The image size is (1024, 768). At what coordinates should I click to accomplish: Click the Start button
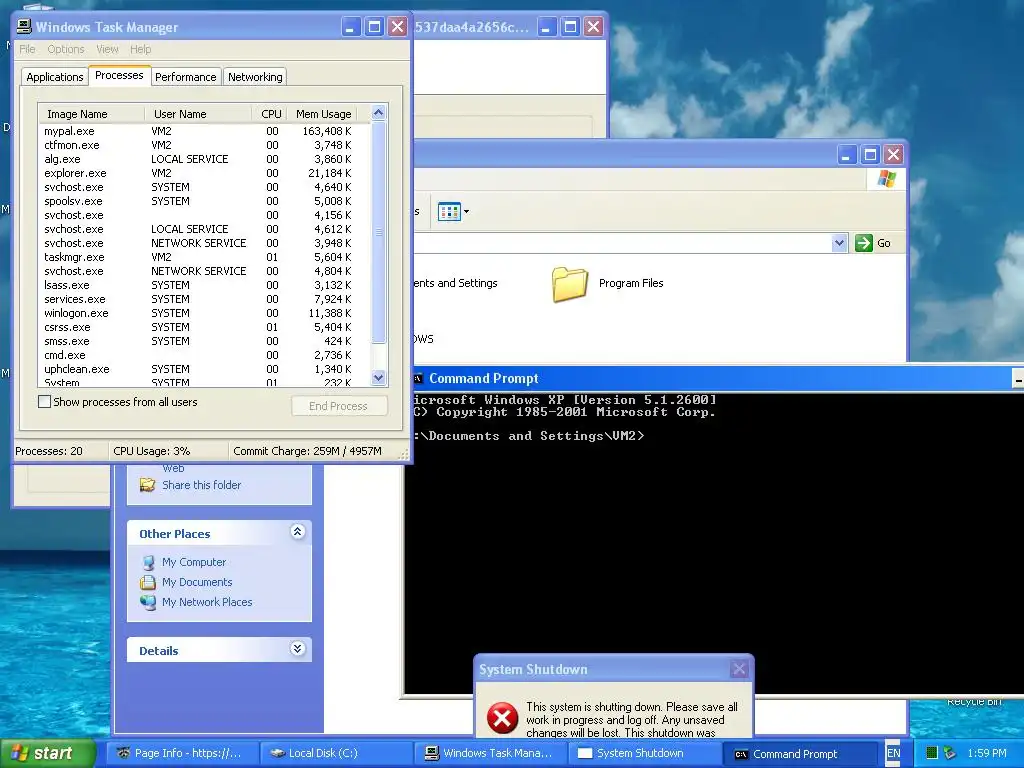pos(47,753)
